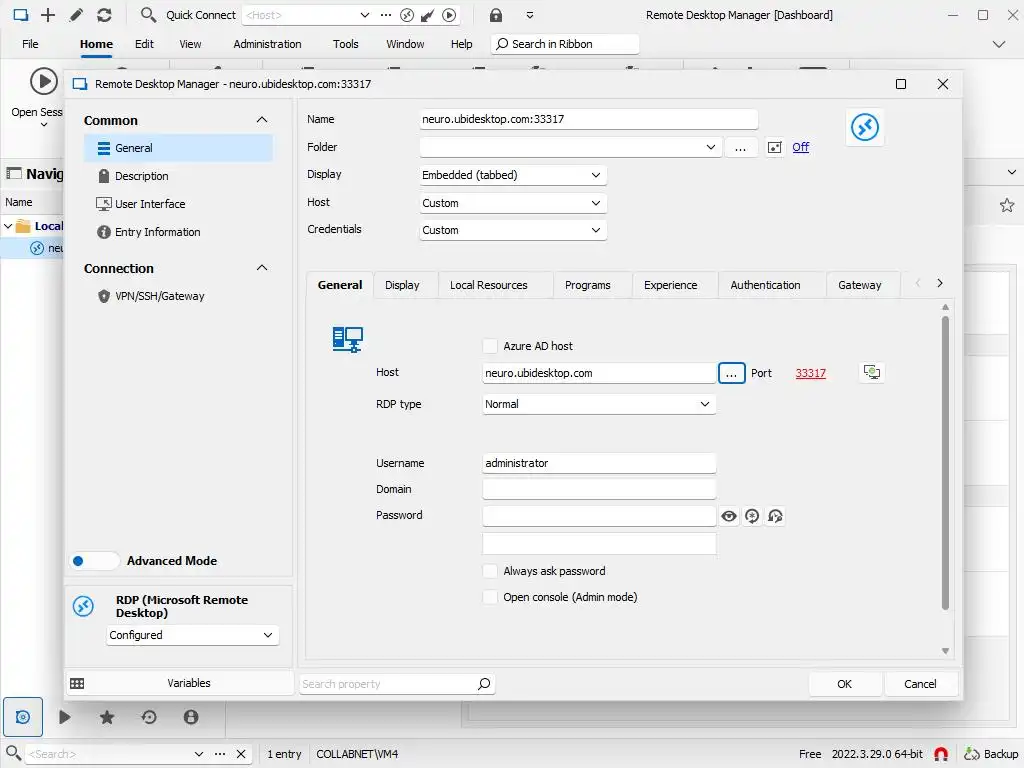
Task: Click the Off link next to Folder
Action: pyautogui.click(x=801, y=147)
